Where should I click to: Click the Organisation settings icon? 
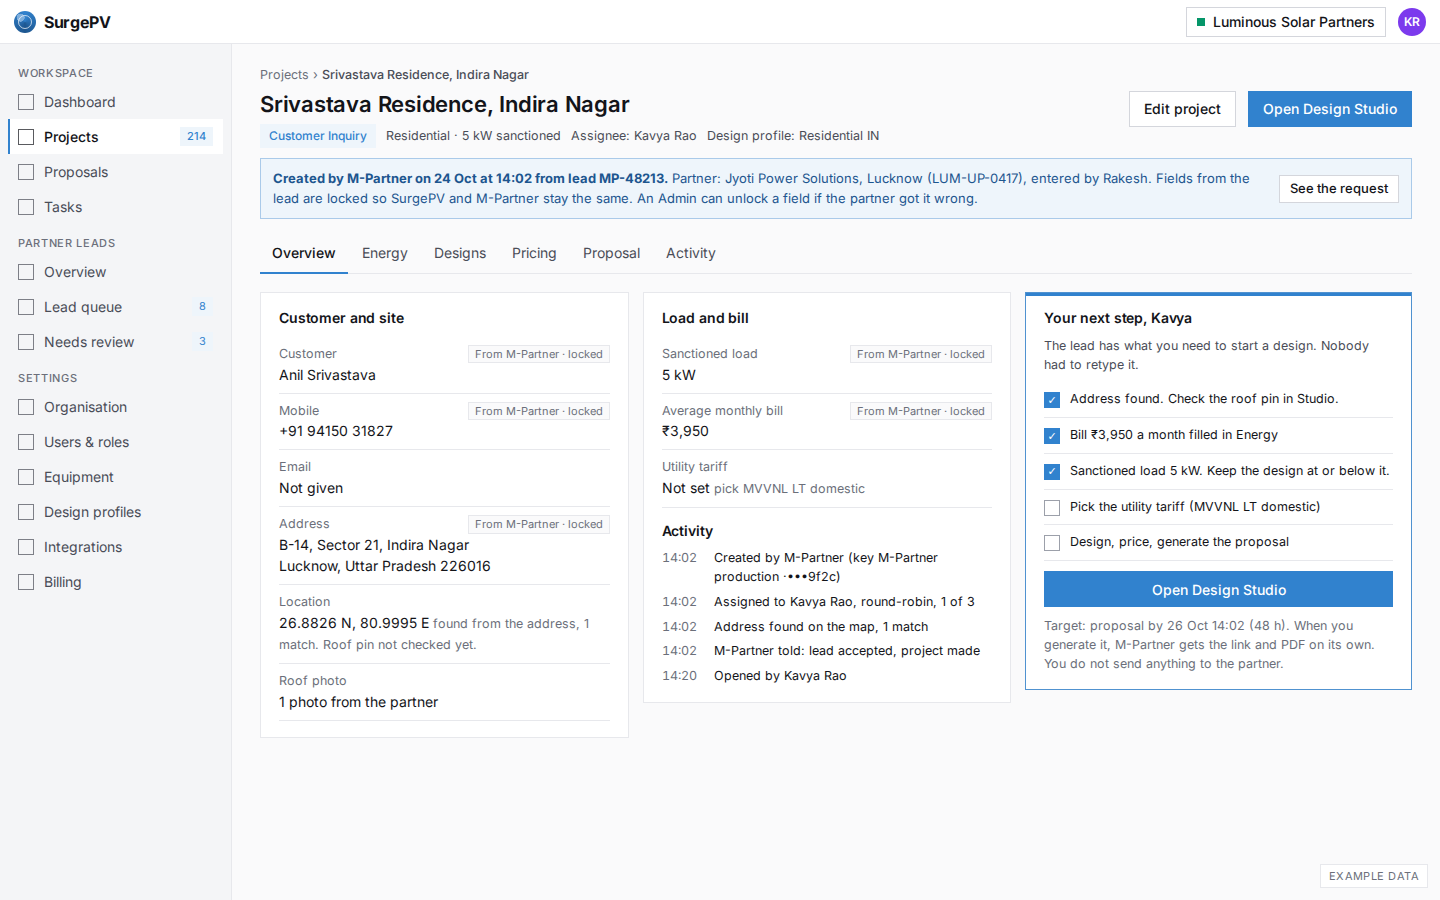click(26, 407)
